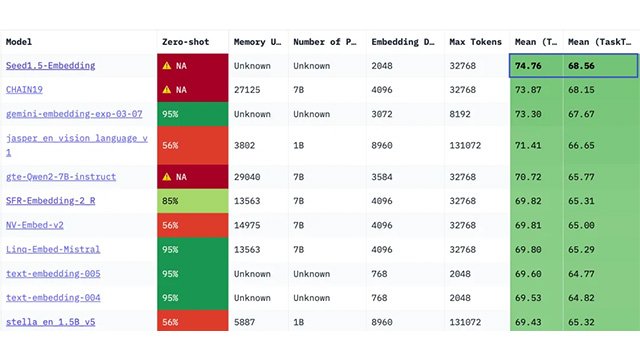Open the Seed1.5-Embedding model link
The height and width of the screenshot is (360, 640).
click(51, 66)
